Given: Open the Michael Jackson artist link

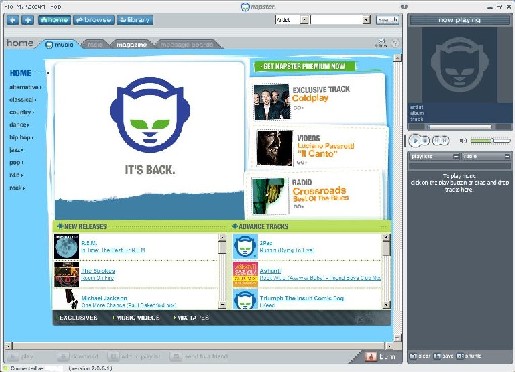Looking at the screenshot, I should [104, 298].
